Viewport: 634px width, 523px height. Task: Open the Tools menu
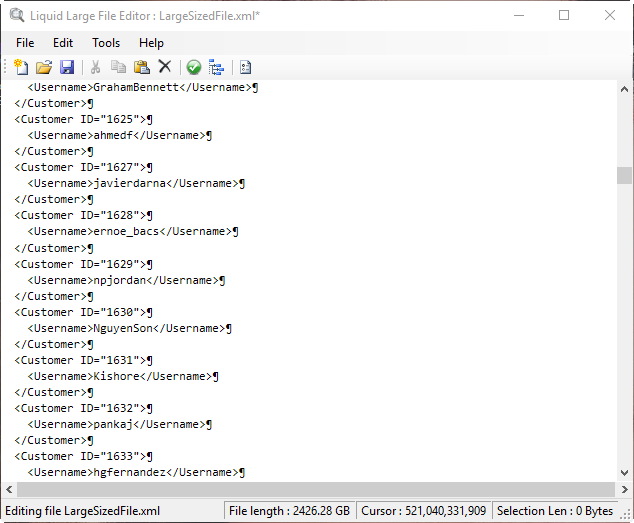pyautogui.click(x=106, y=43)
